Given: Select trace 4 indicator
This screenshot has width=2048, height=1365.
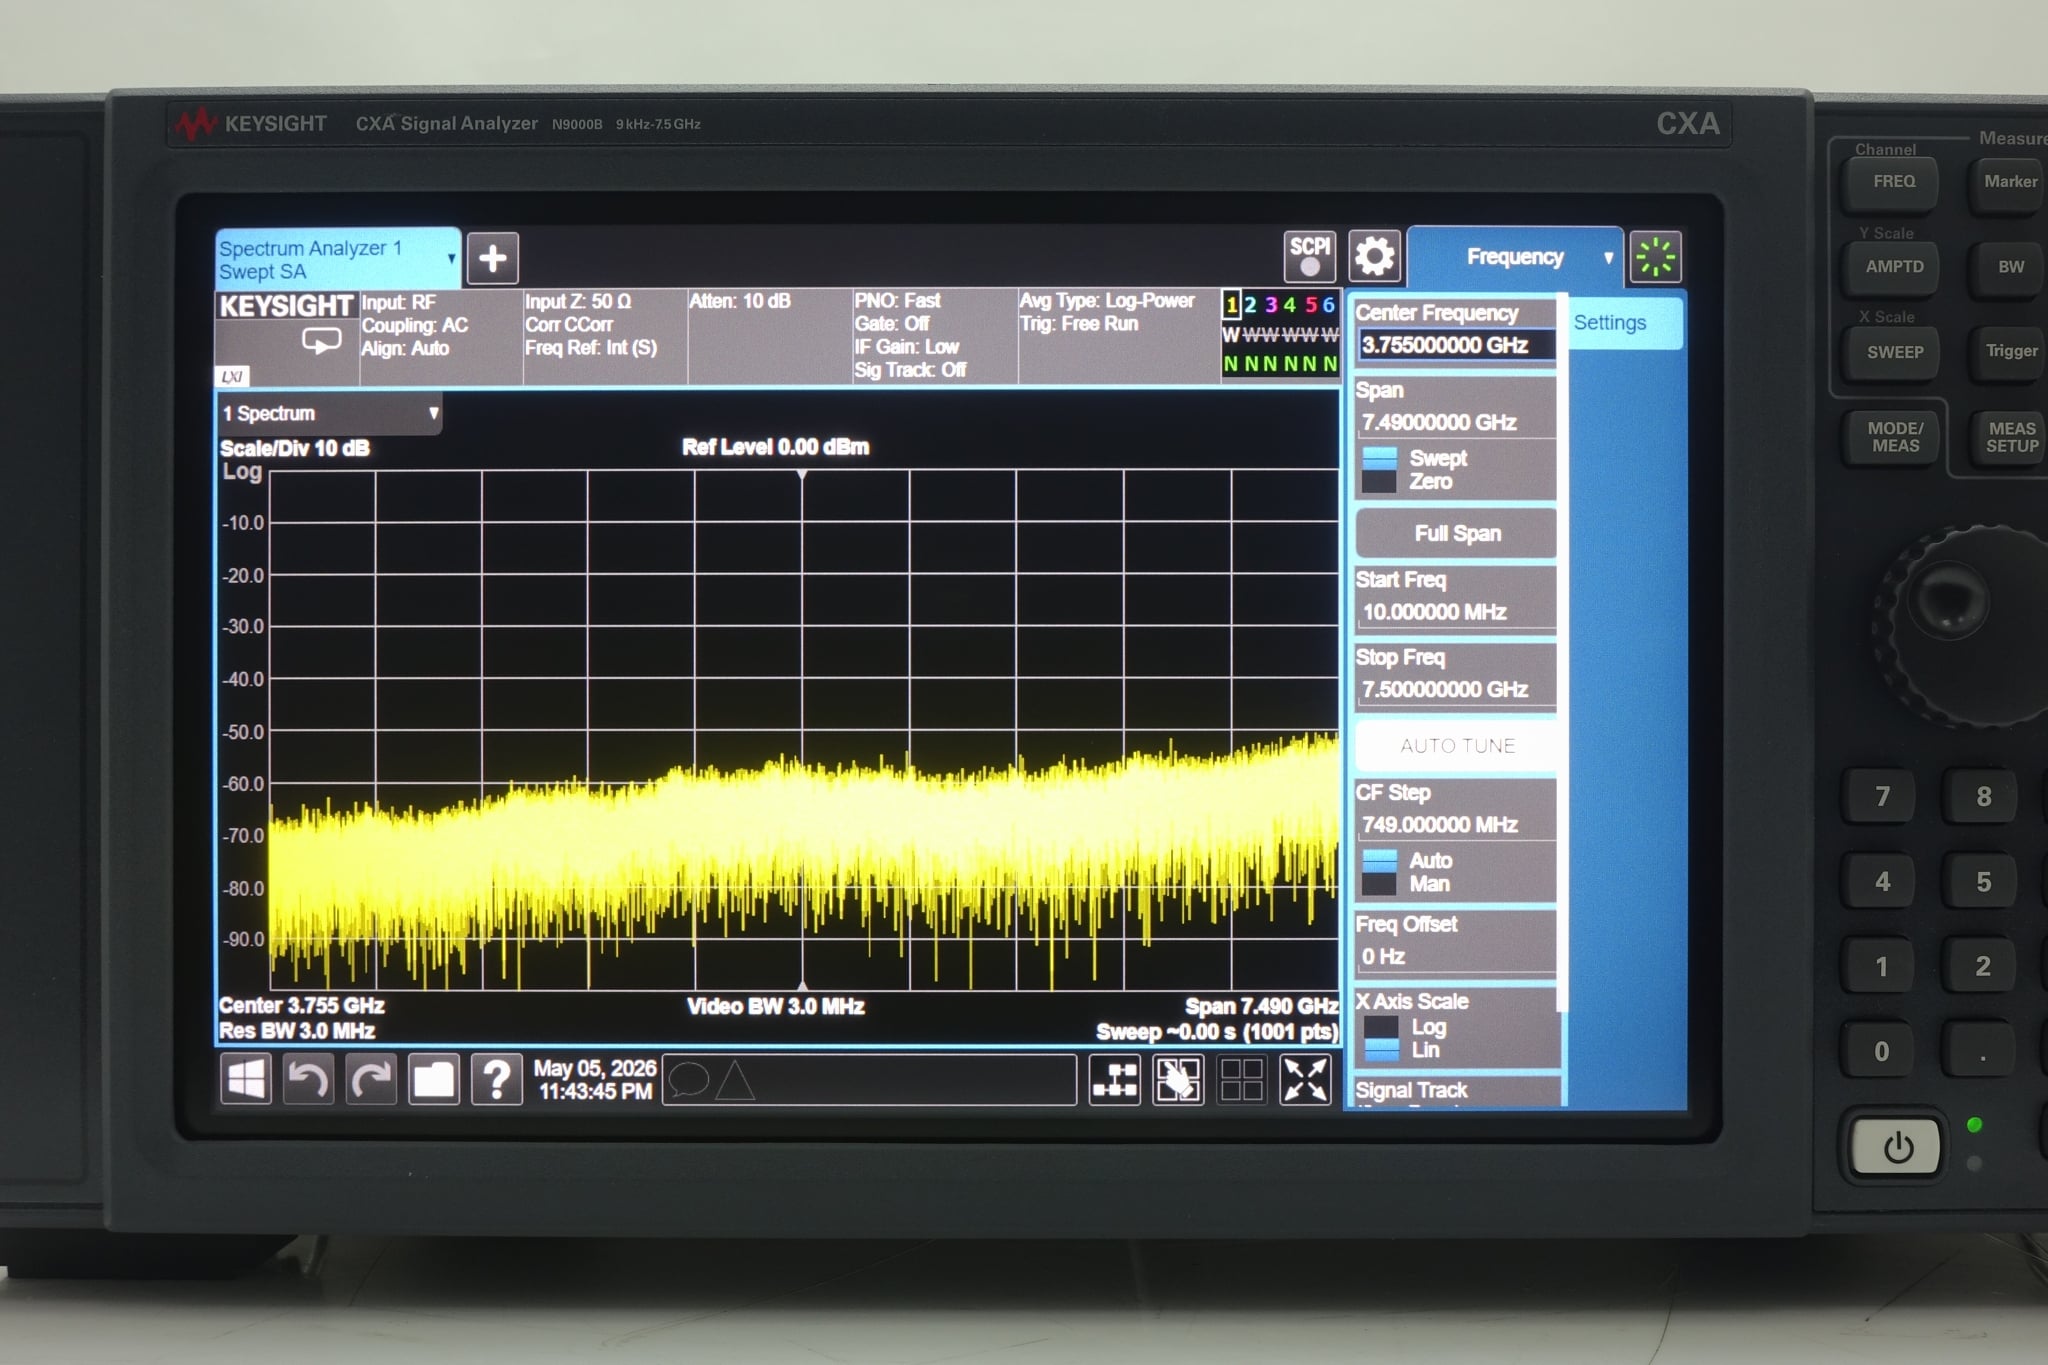Looking at the screenshot, I should pyautogui.click(x=1290, y=305).
